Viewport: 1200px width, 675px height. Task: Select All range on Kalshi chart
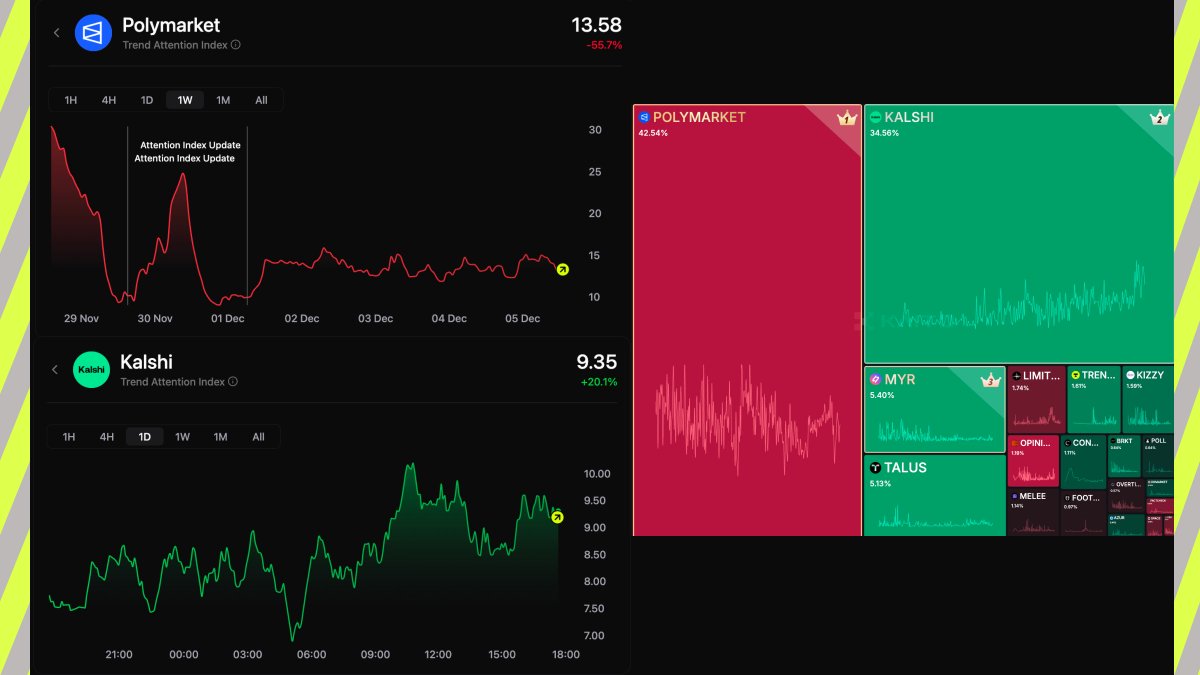258,437
